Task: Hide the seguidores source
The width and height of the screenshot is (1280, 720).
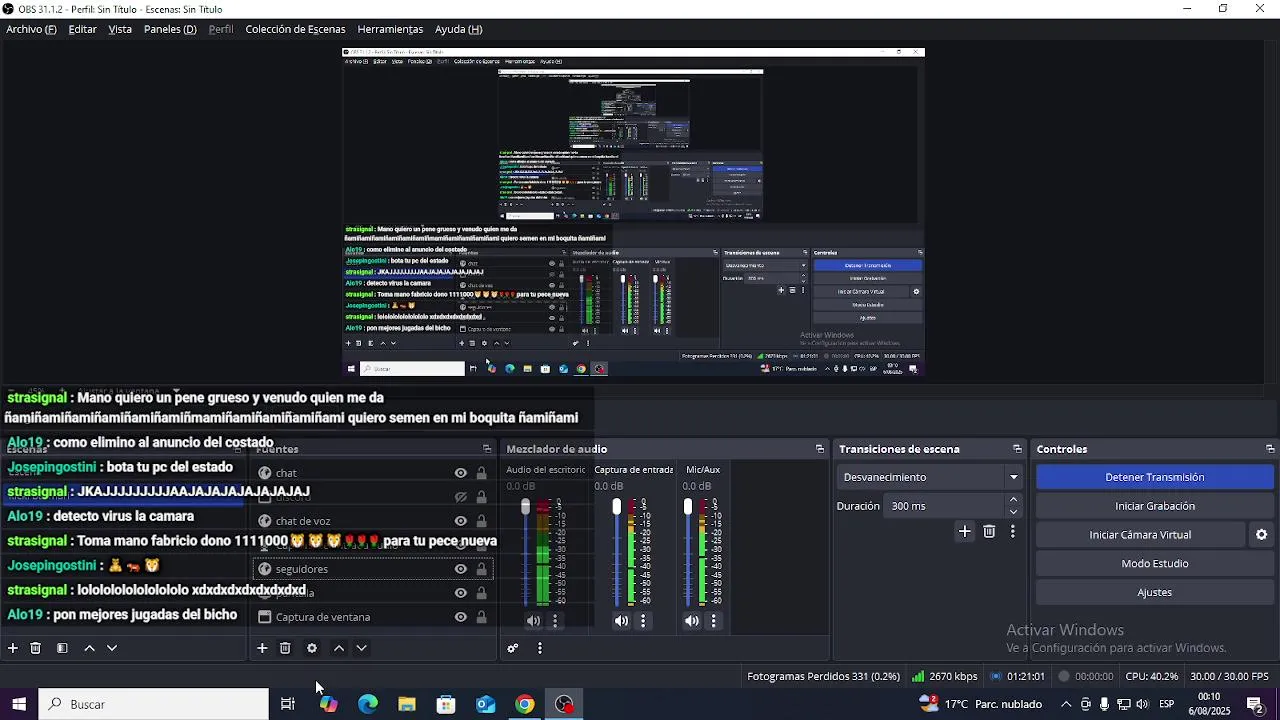Action: click(x=461, y=569)
